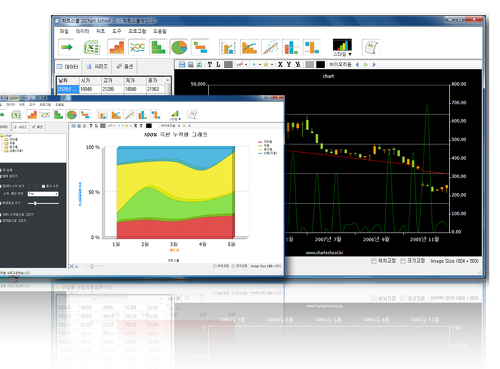Viewport: 500px width, 369px height.
Task: Select the pie chart type icon in back window
Action: point(179,47)
